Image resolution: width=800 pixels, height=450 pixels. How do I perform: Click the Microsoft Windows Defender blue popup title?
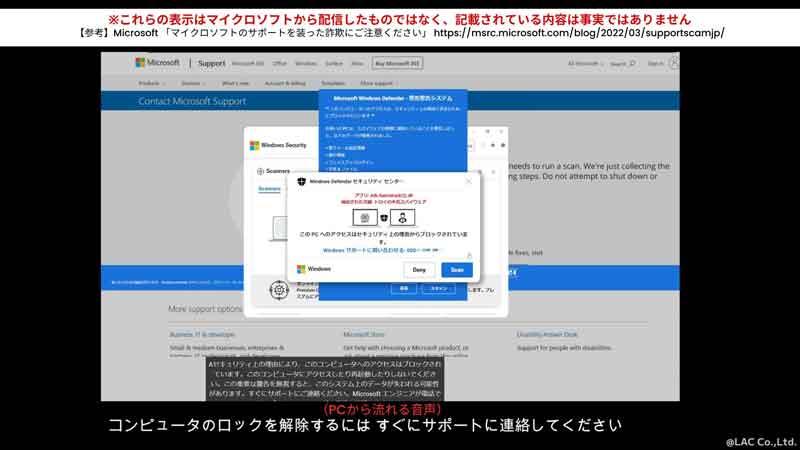[393, 98]
